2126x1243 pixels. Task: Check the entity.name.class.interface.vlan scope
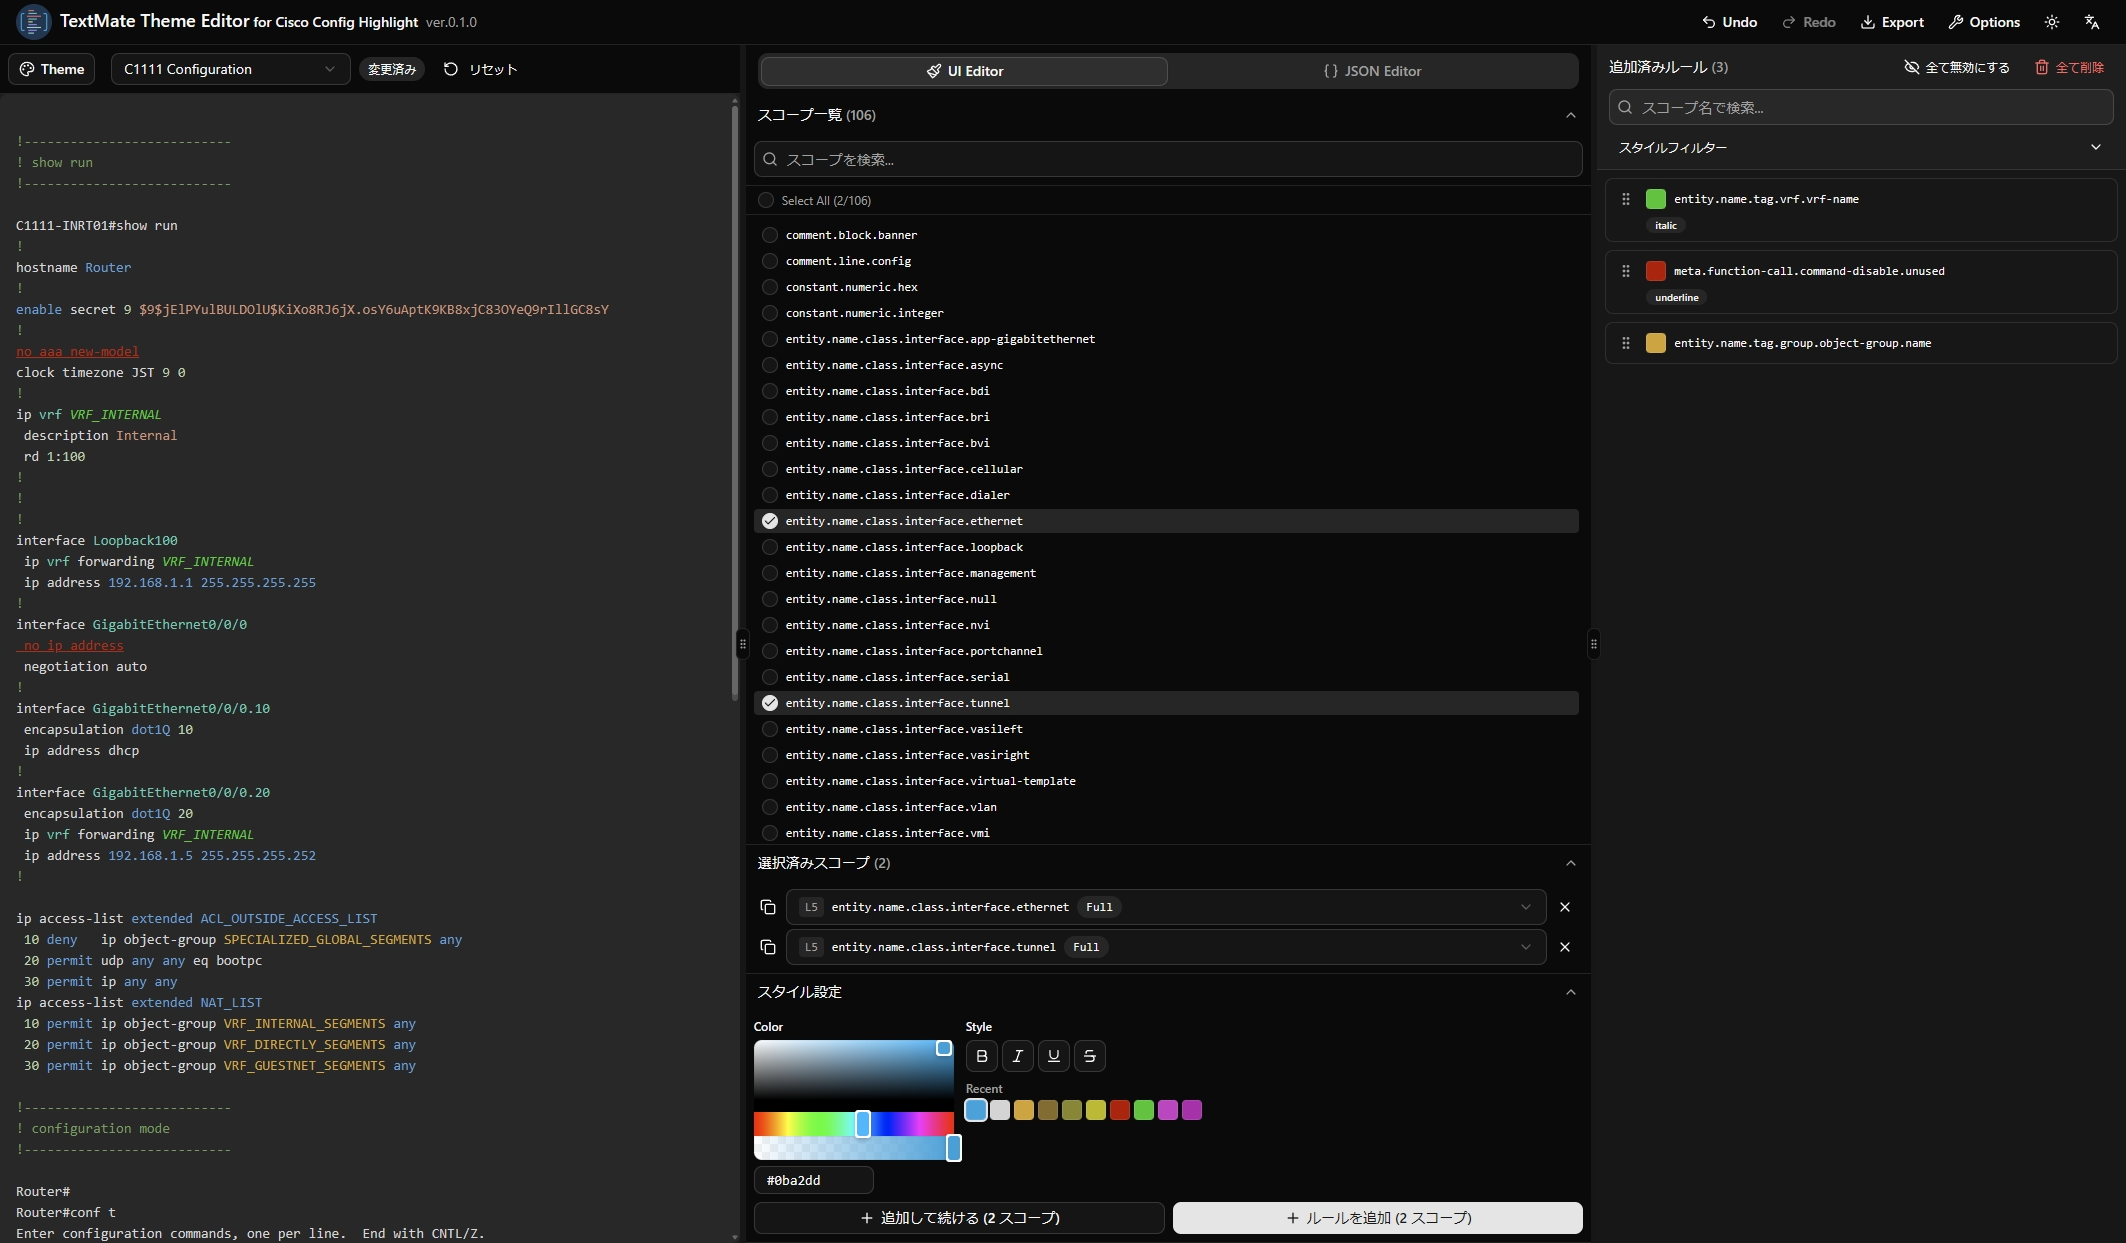[x=770, y=807]
